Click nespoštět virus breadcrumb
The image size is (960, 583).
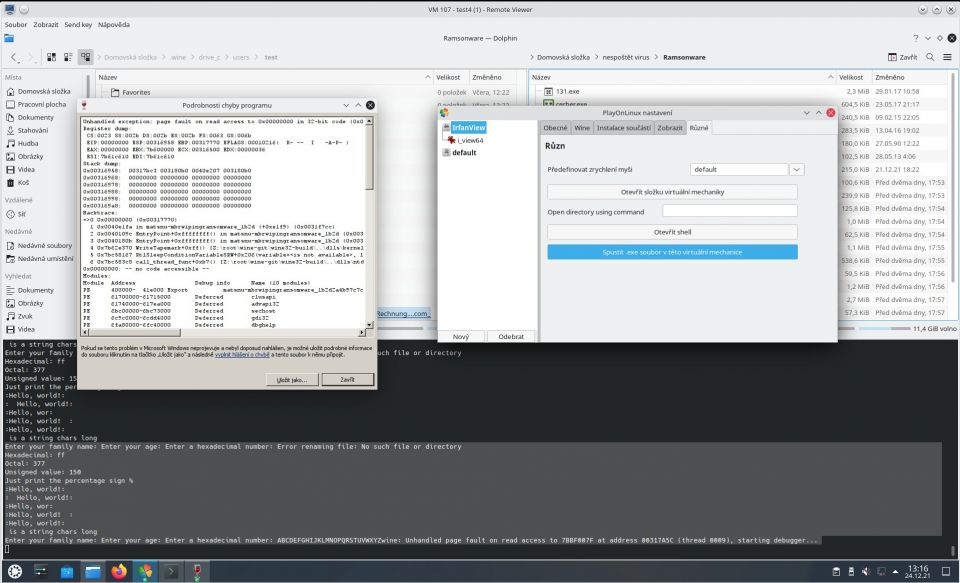[626, 57]
